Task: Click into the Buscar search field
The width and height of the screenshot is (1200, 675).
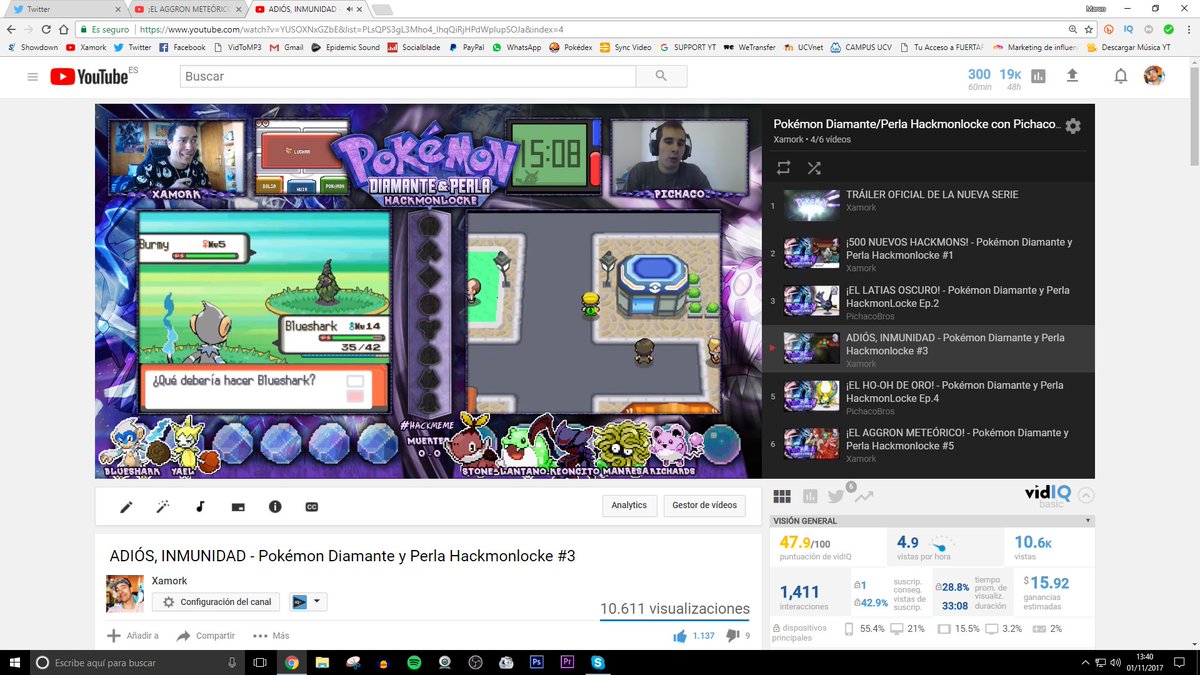Action: click(x=406, y=76)
